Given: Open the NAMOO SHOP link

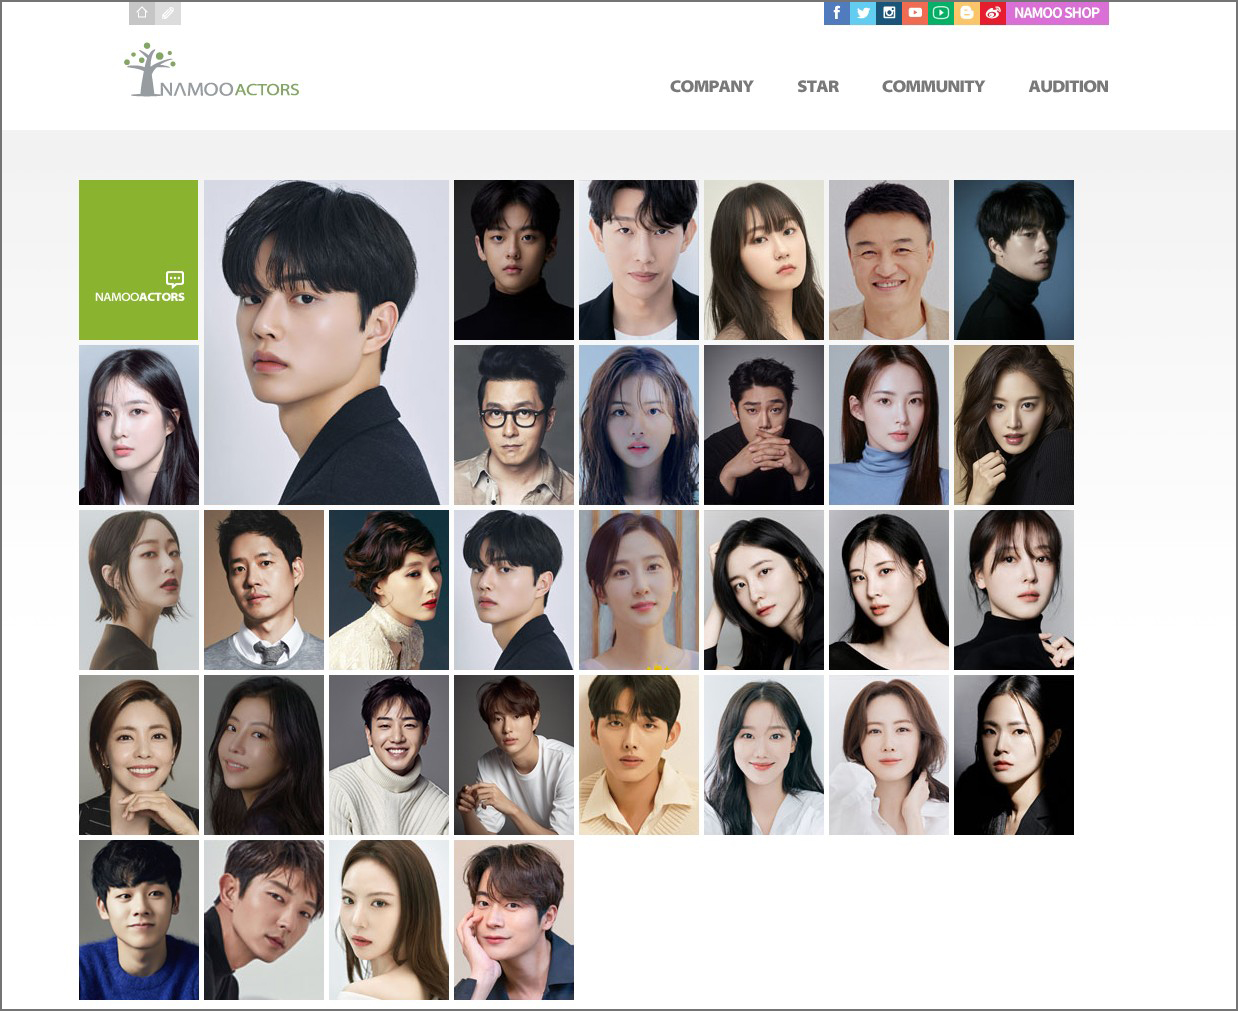Looking at the screenshot, I should (x=1057, y=13).
